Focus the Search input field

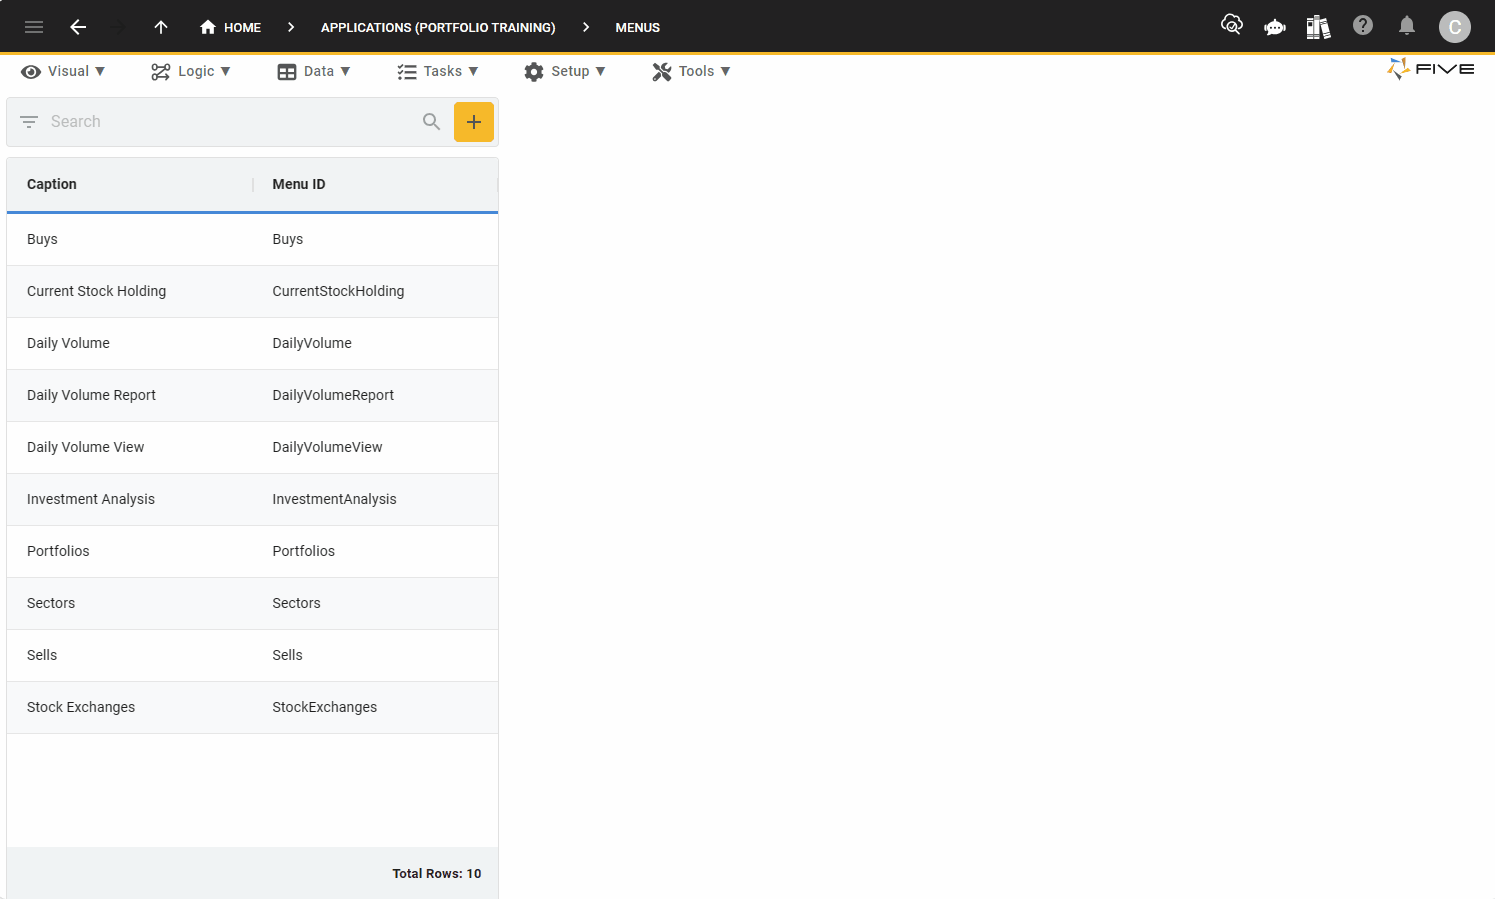(230, 121)
